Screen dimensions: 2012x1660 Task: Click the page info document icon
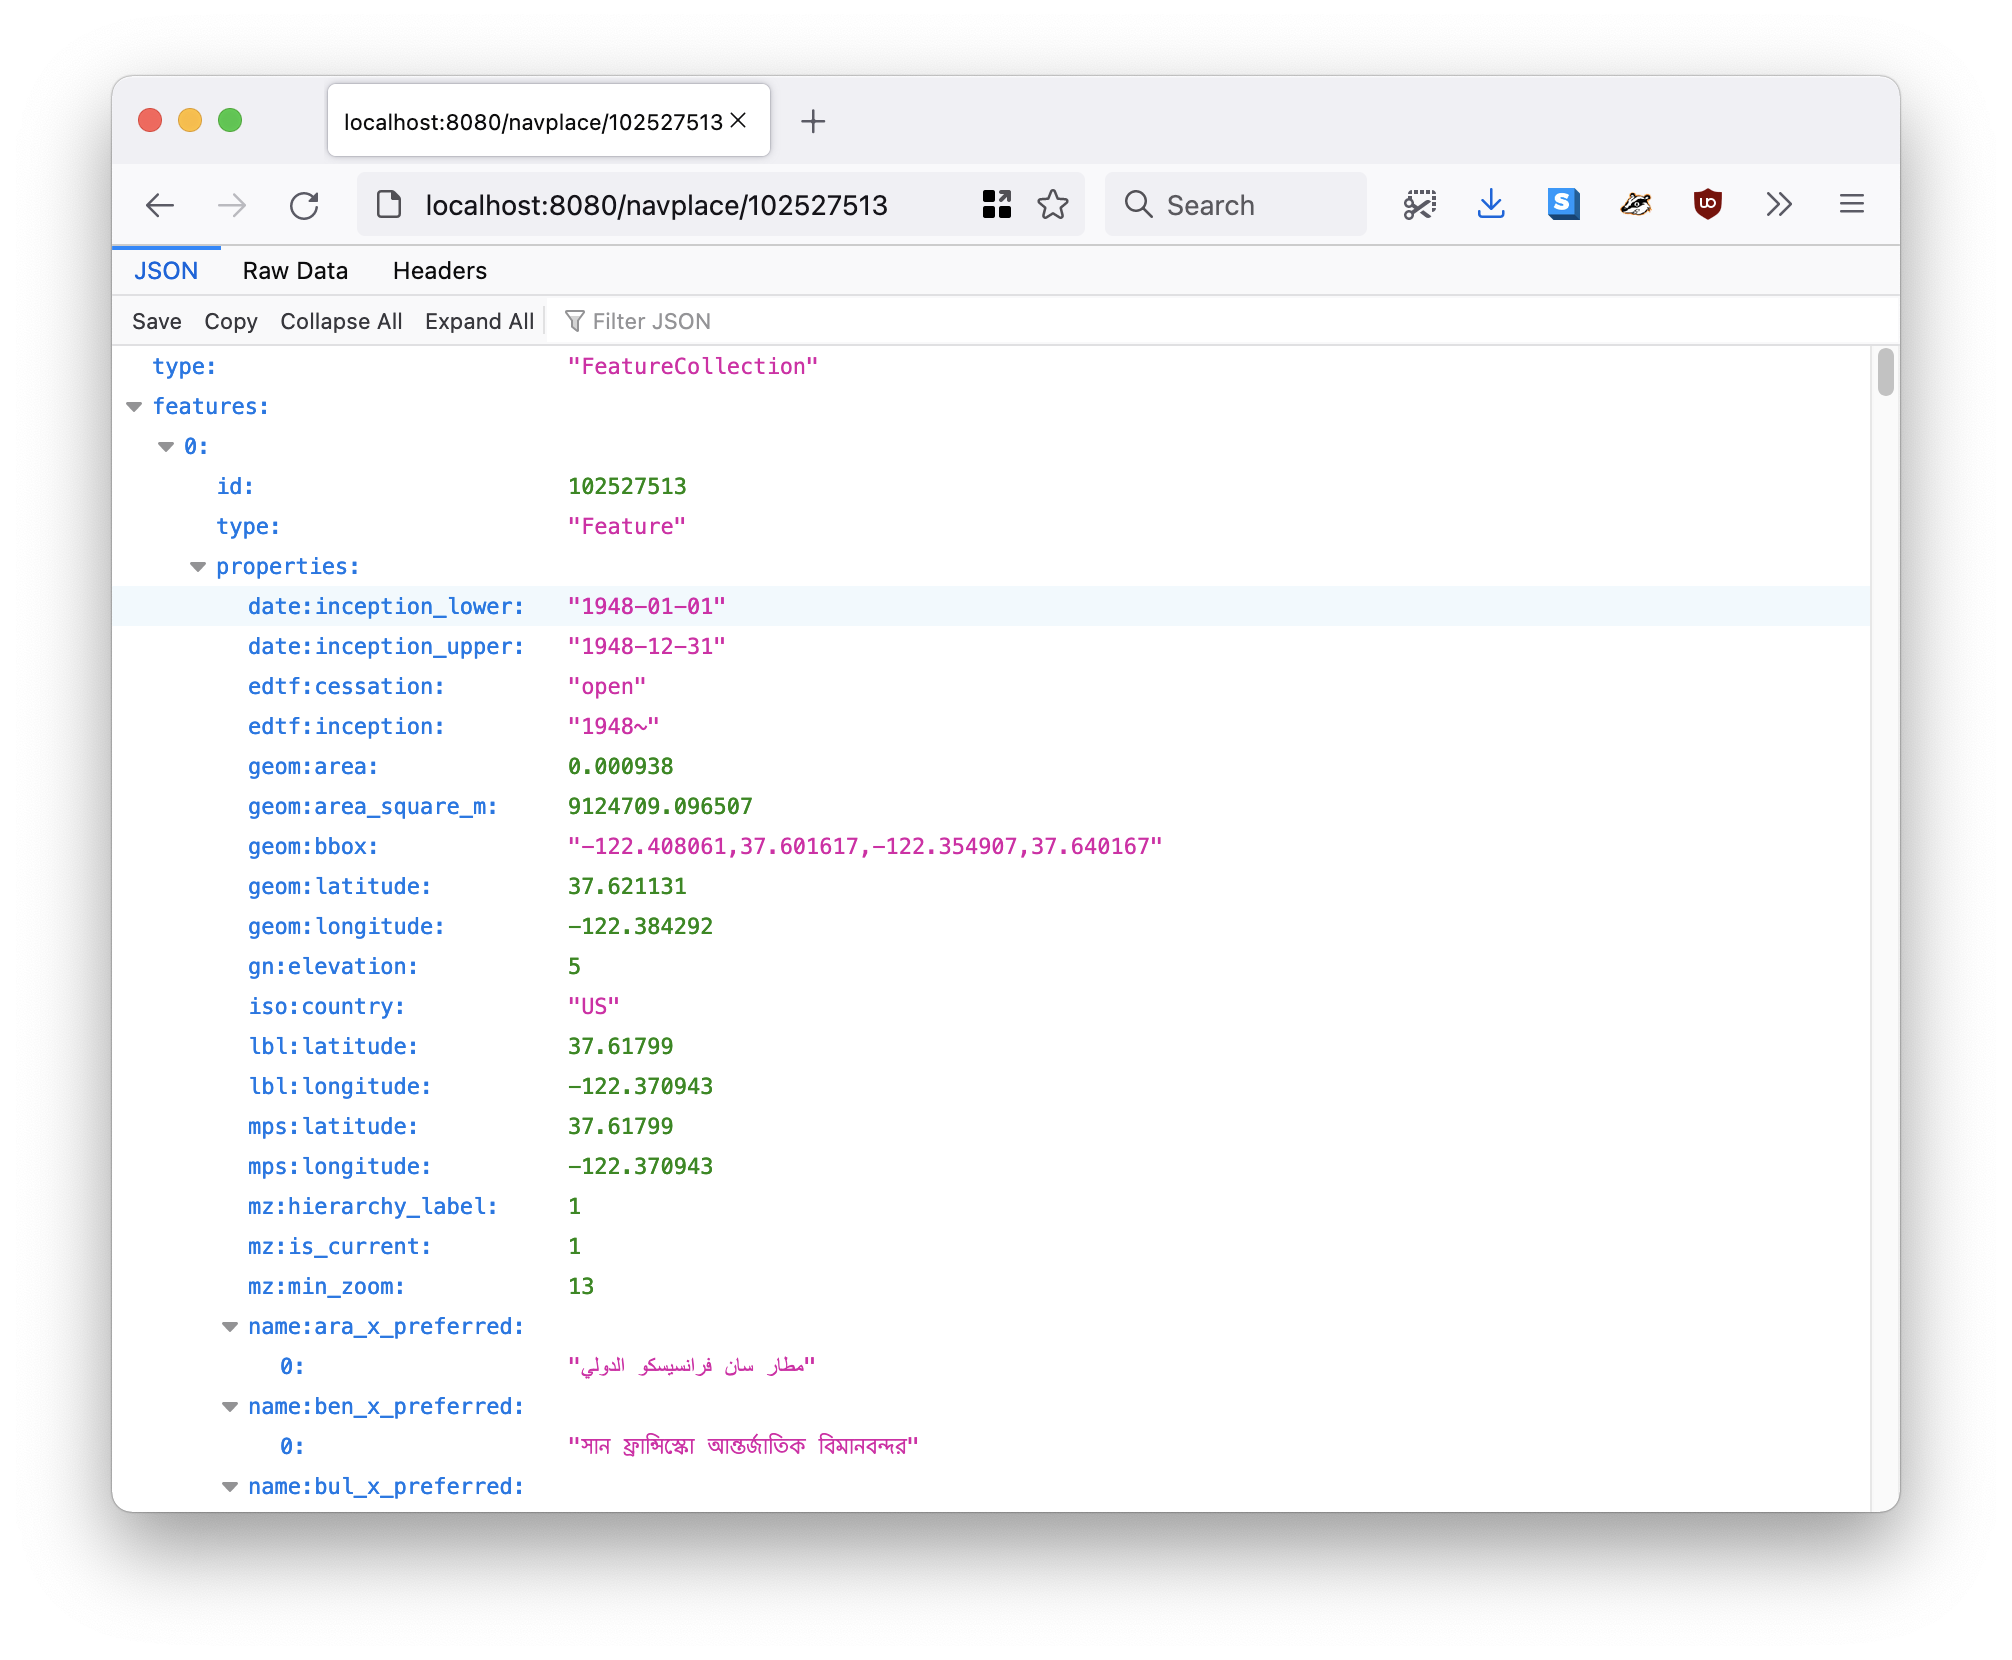[x=389, y=205]
